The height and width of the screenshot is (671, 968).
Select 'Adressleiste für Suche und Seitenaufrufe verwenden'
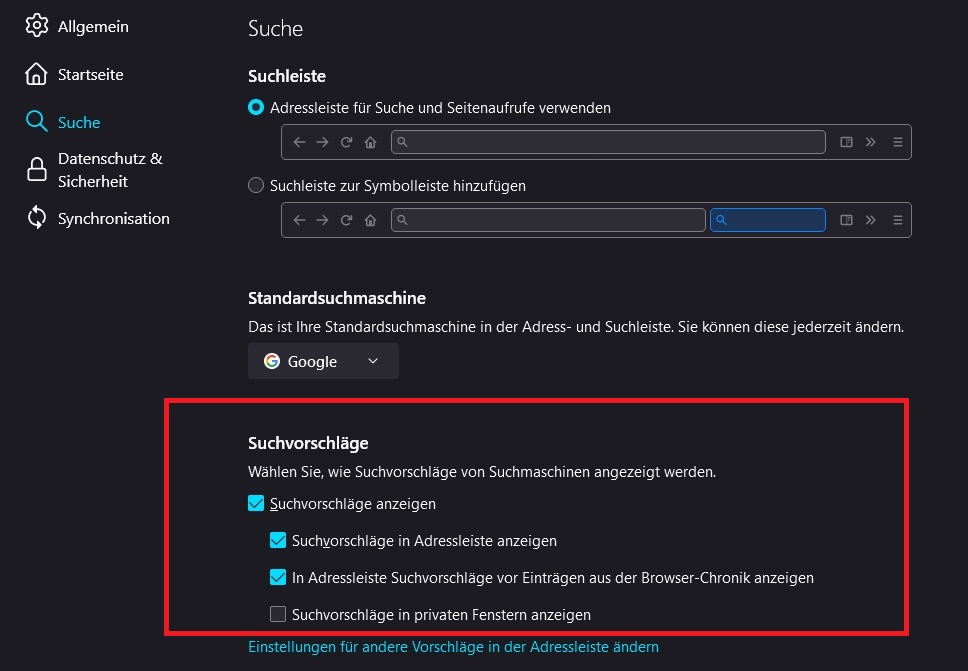tap(256, 107)
